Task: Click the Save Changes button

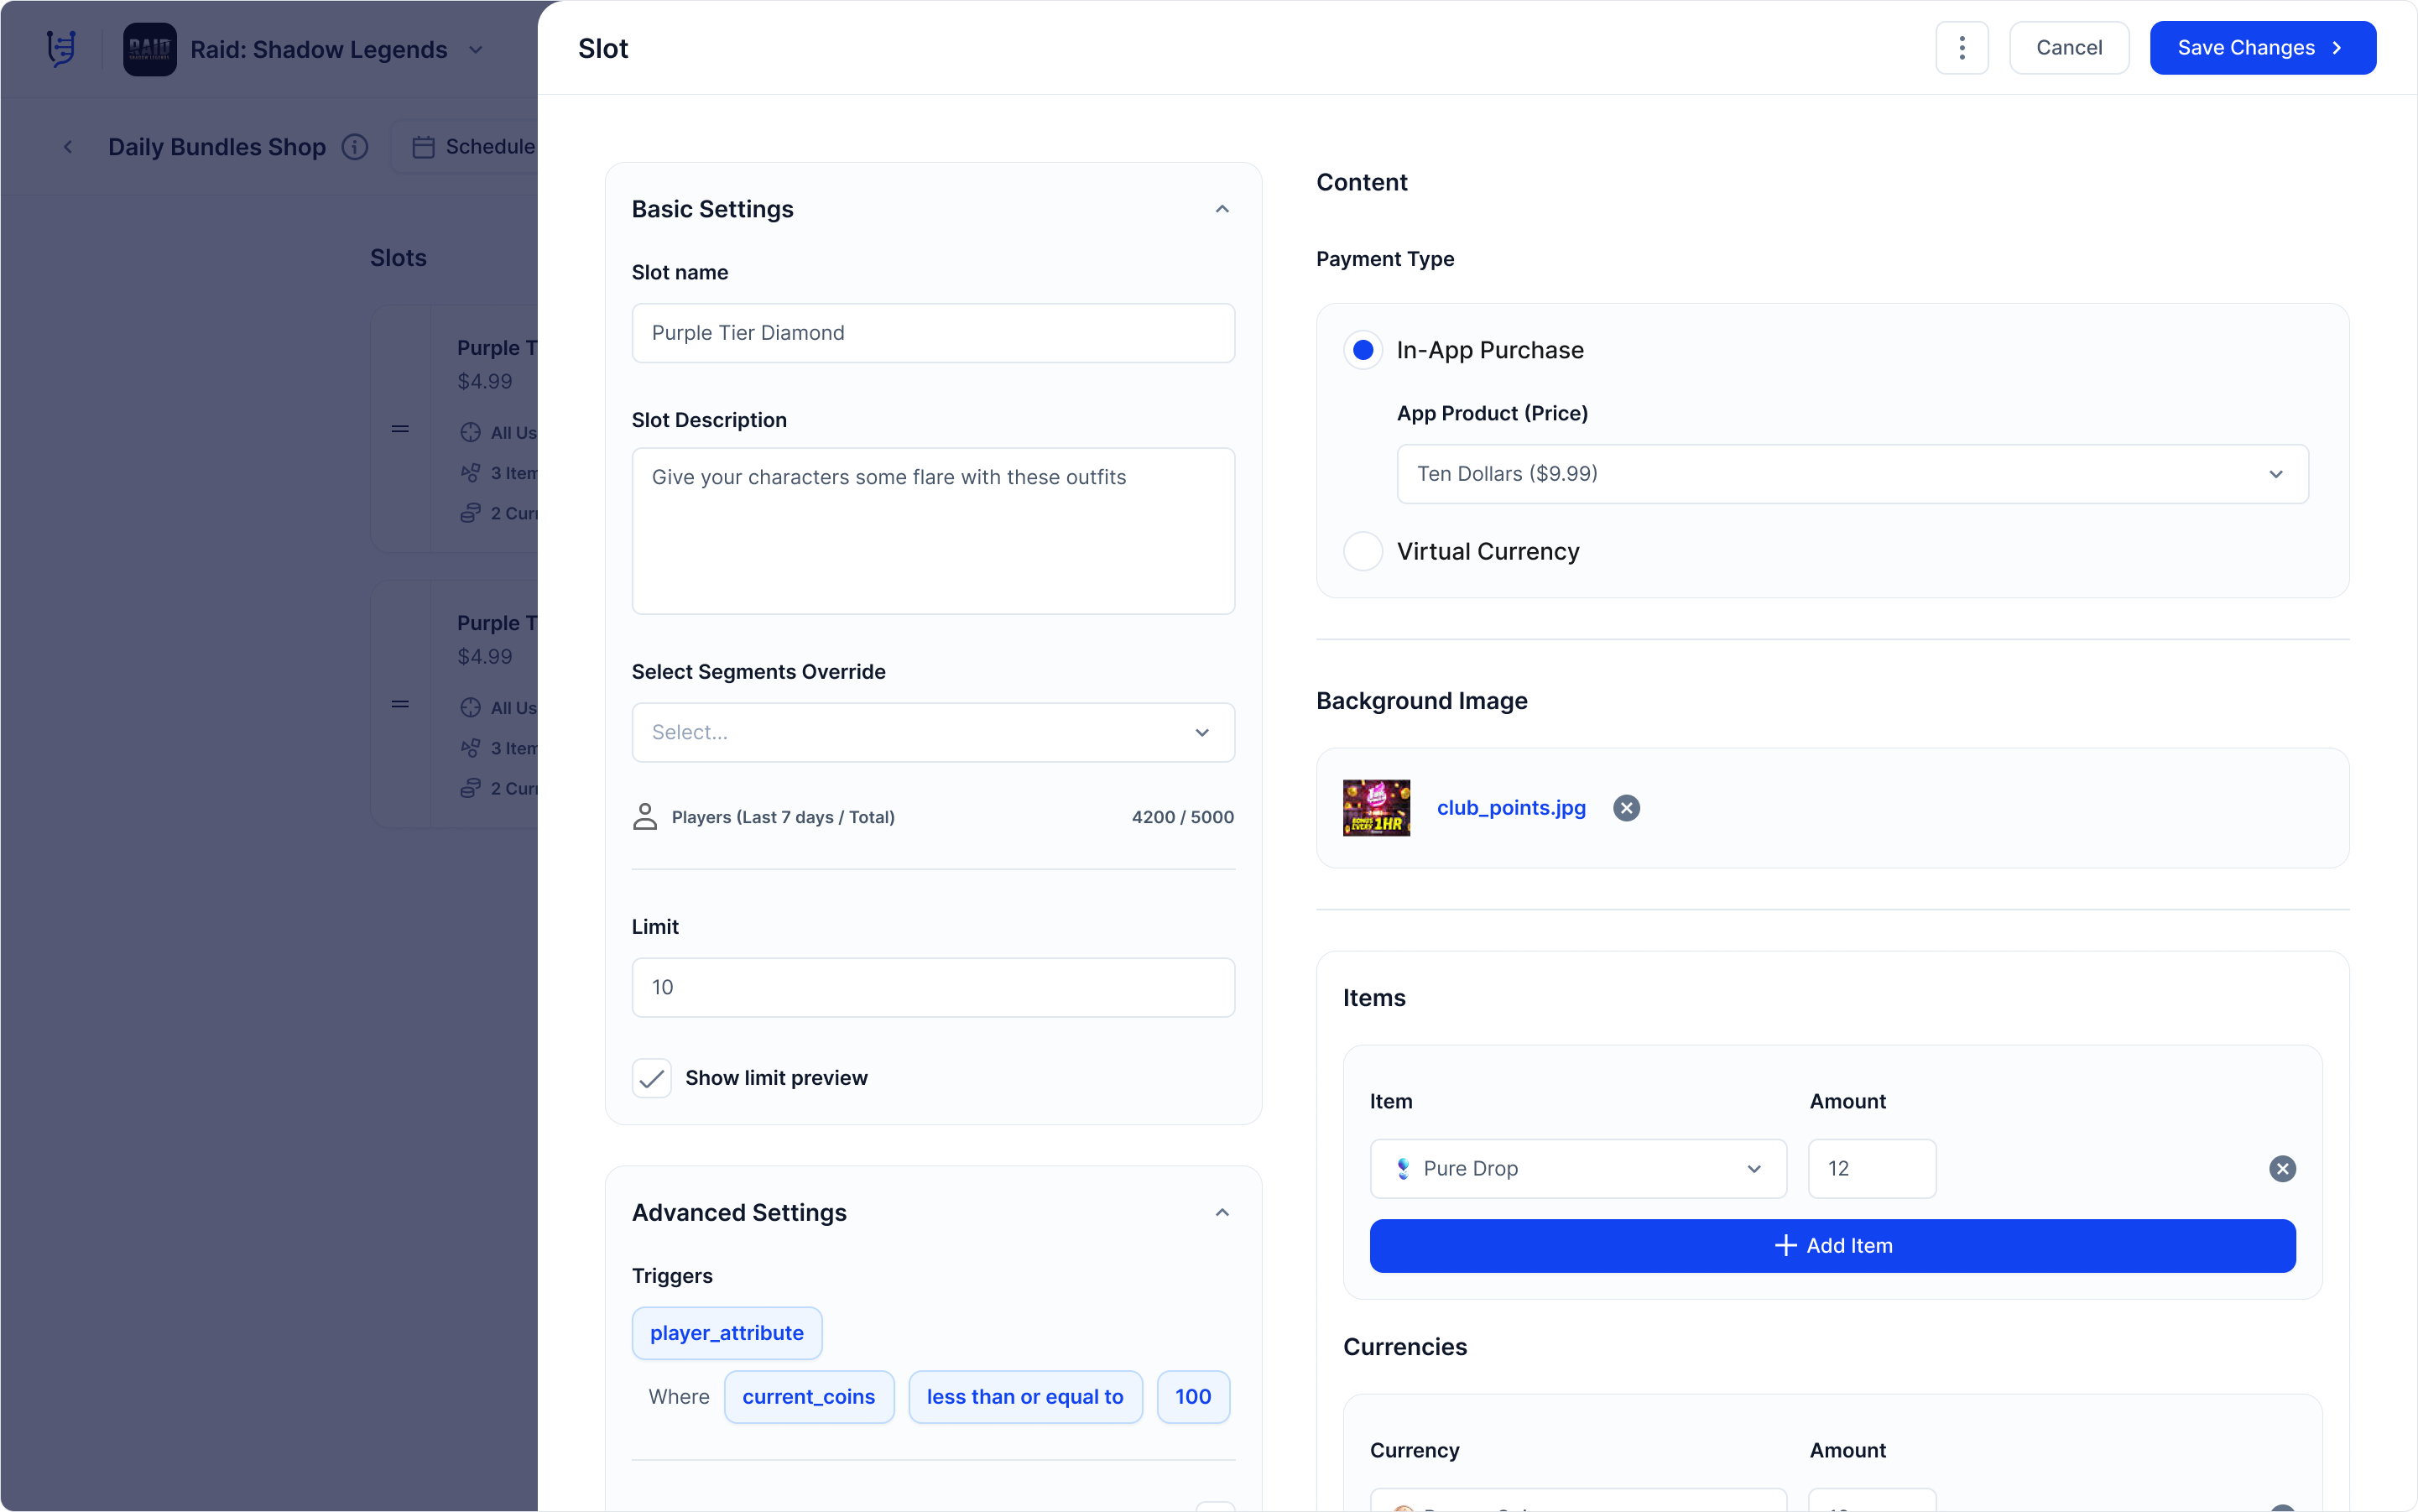Action: (2262, 48)
